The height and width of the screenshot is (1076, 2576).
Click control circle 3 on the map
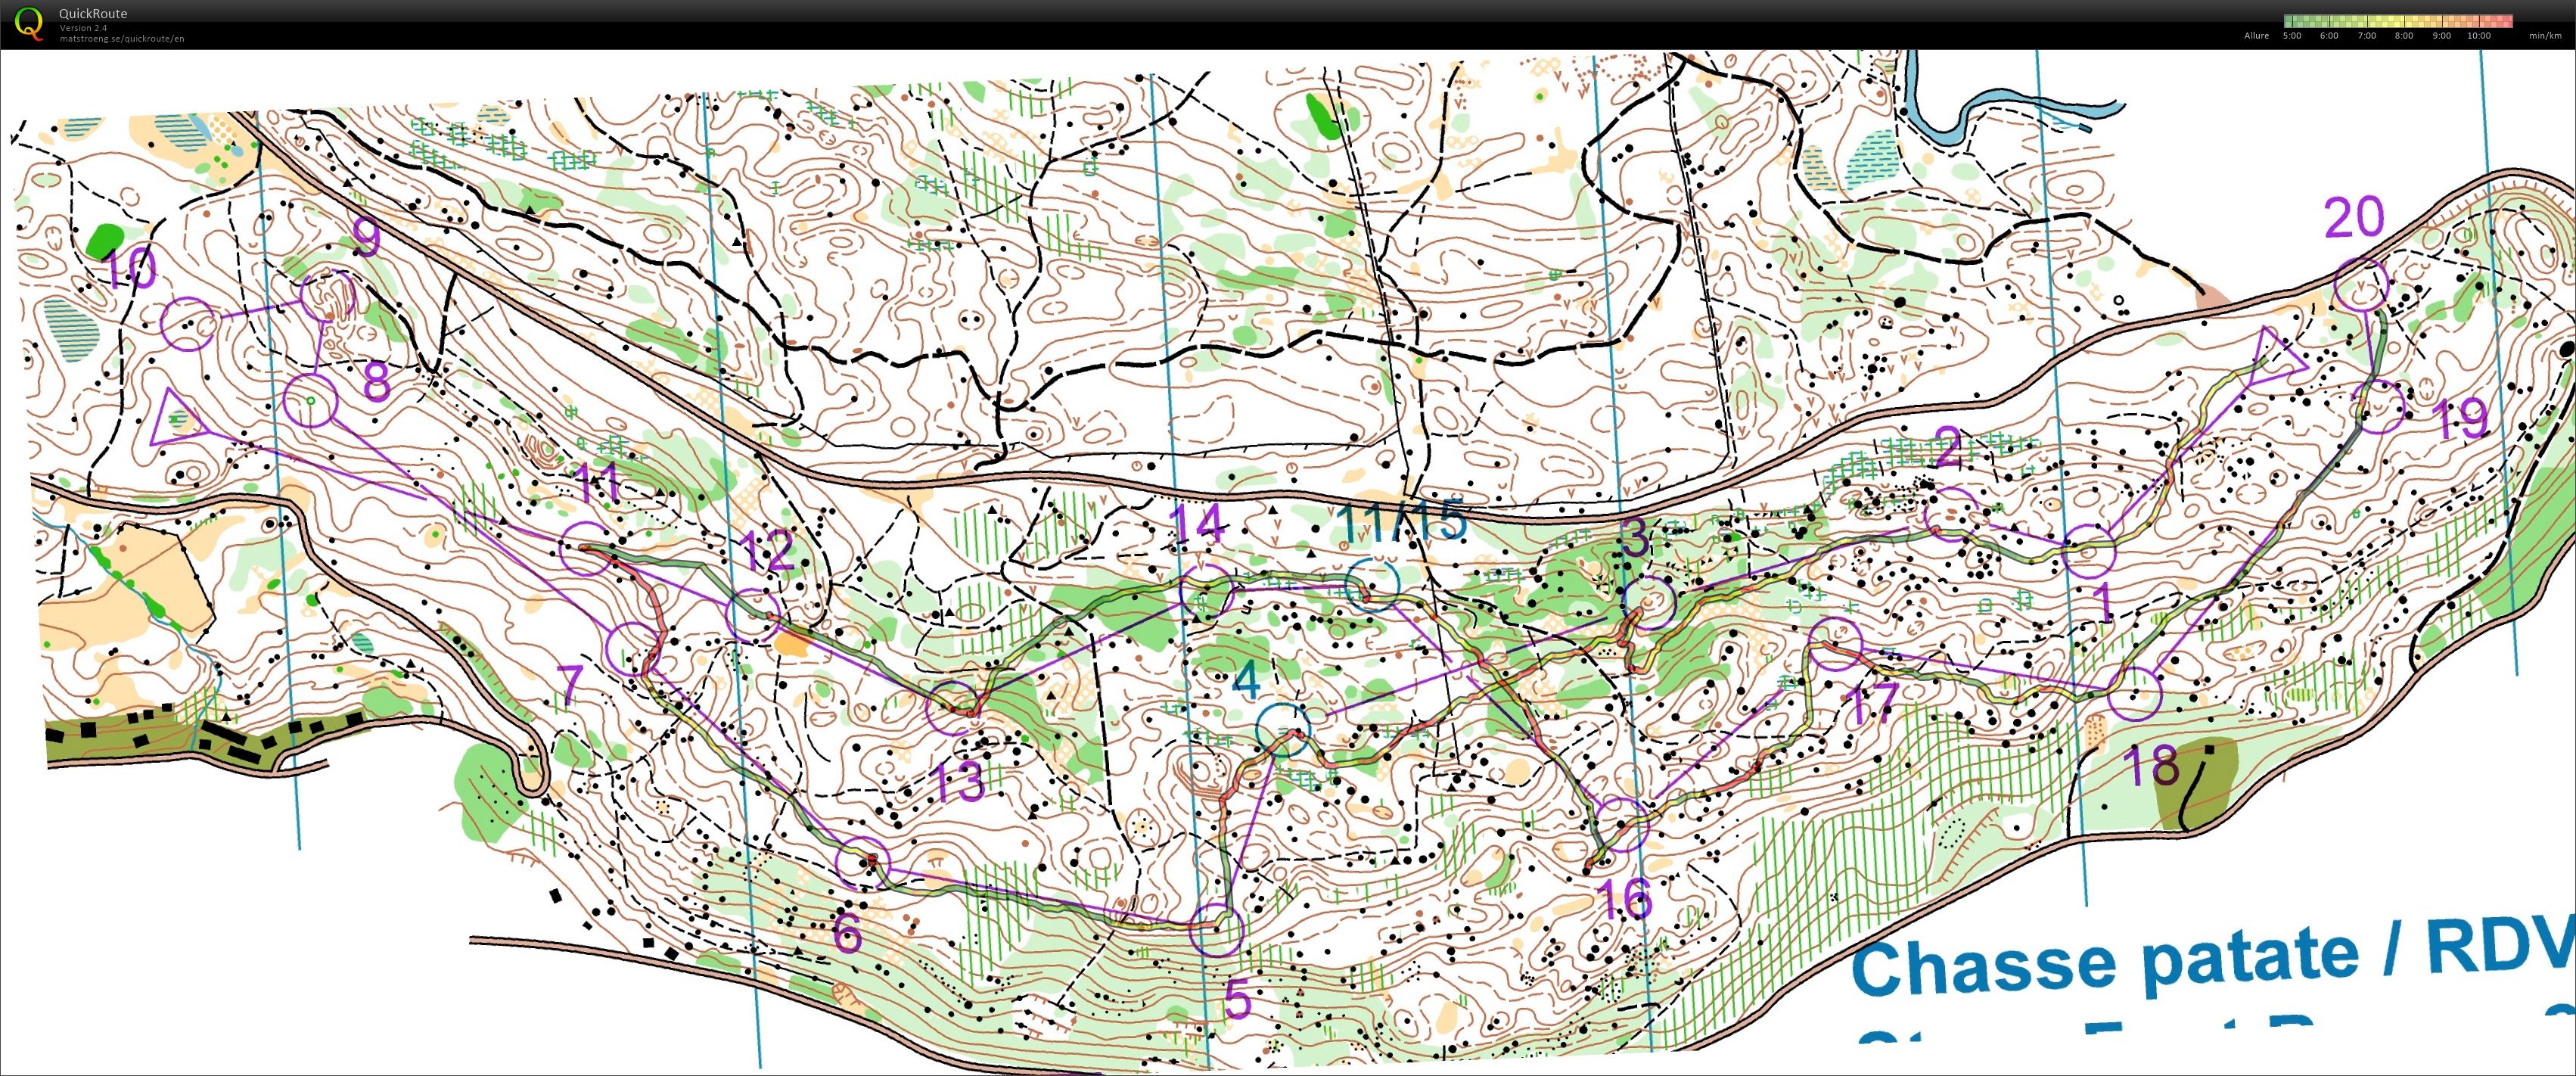click(1648, 602)
